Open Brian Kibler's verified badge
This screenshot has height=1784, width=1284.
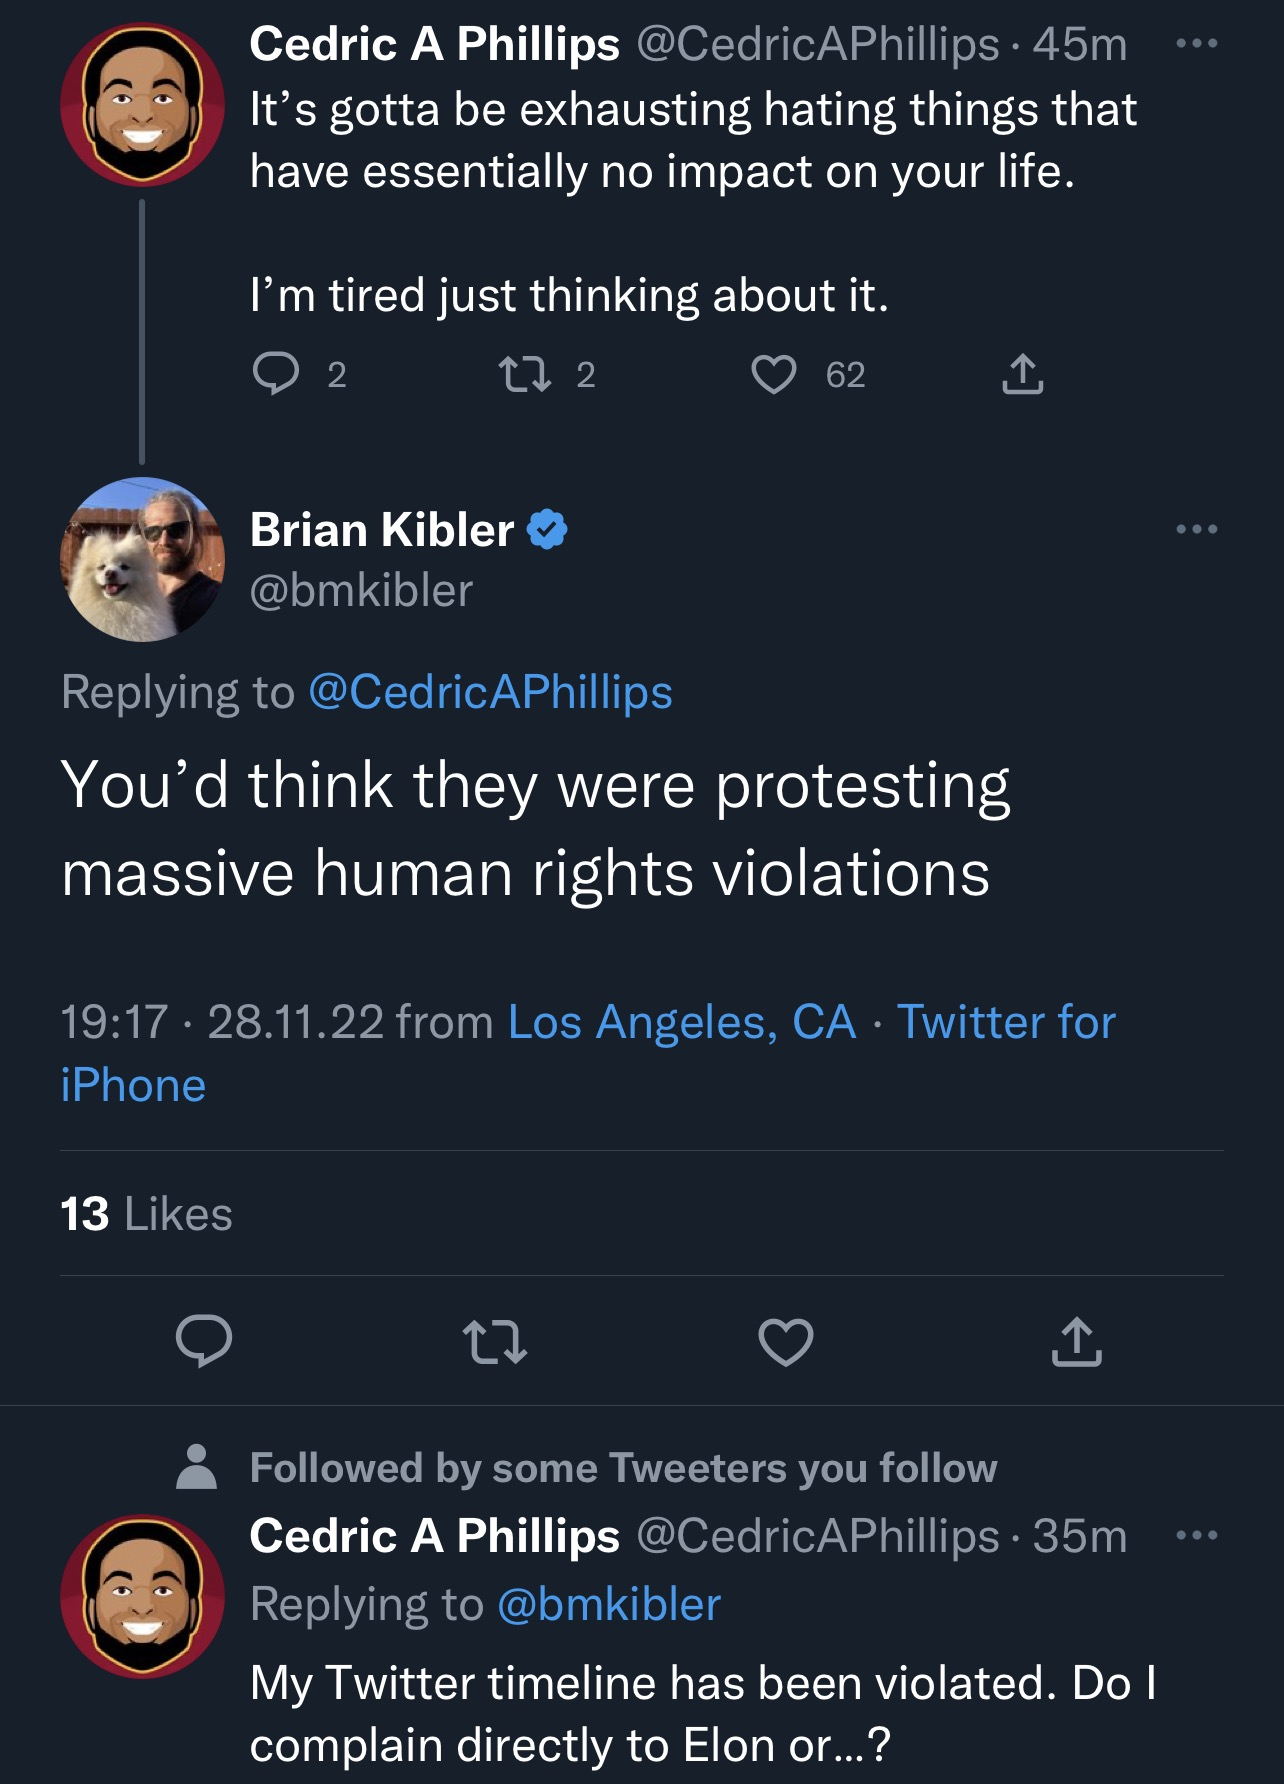click(547, 529)
